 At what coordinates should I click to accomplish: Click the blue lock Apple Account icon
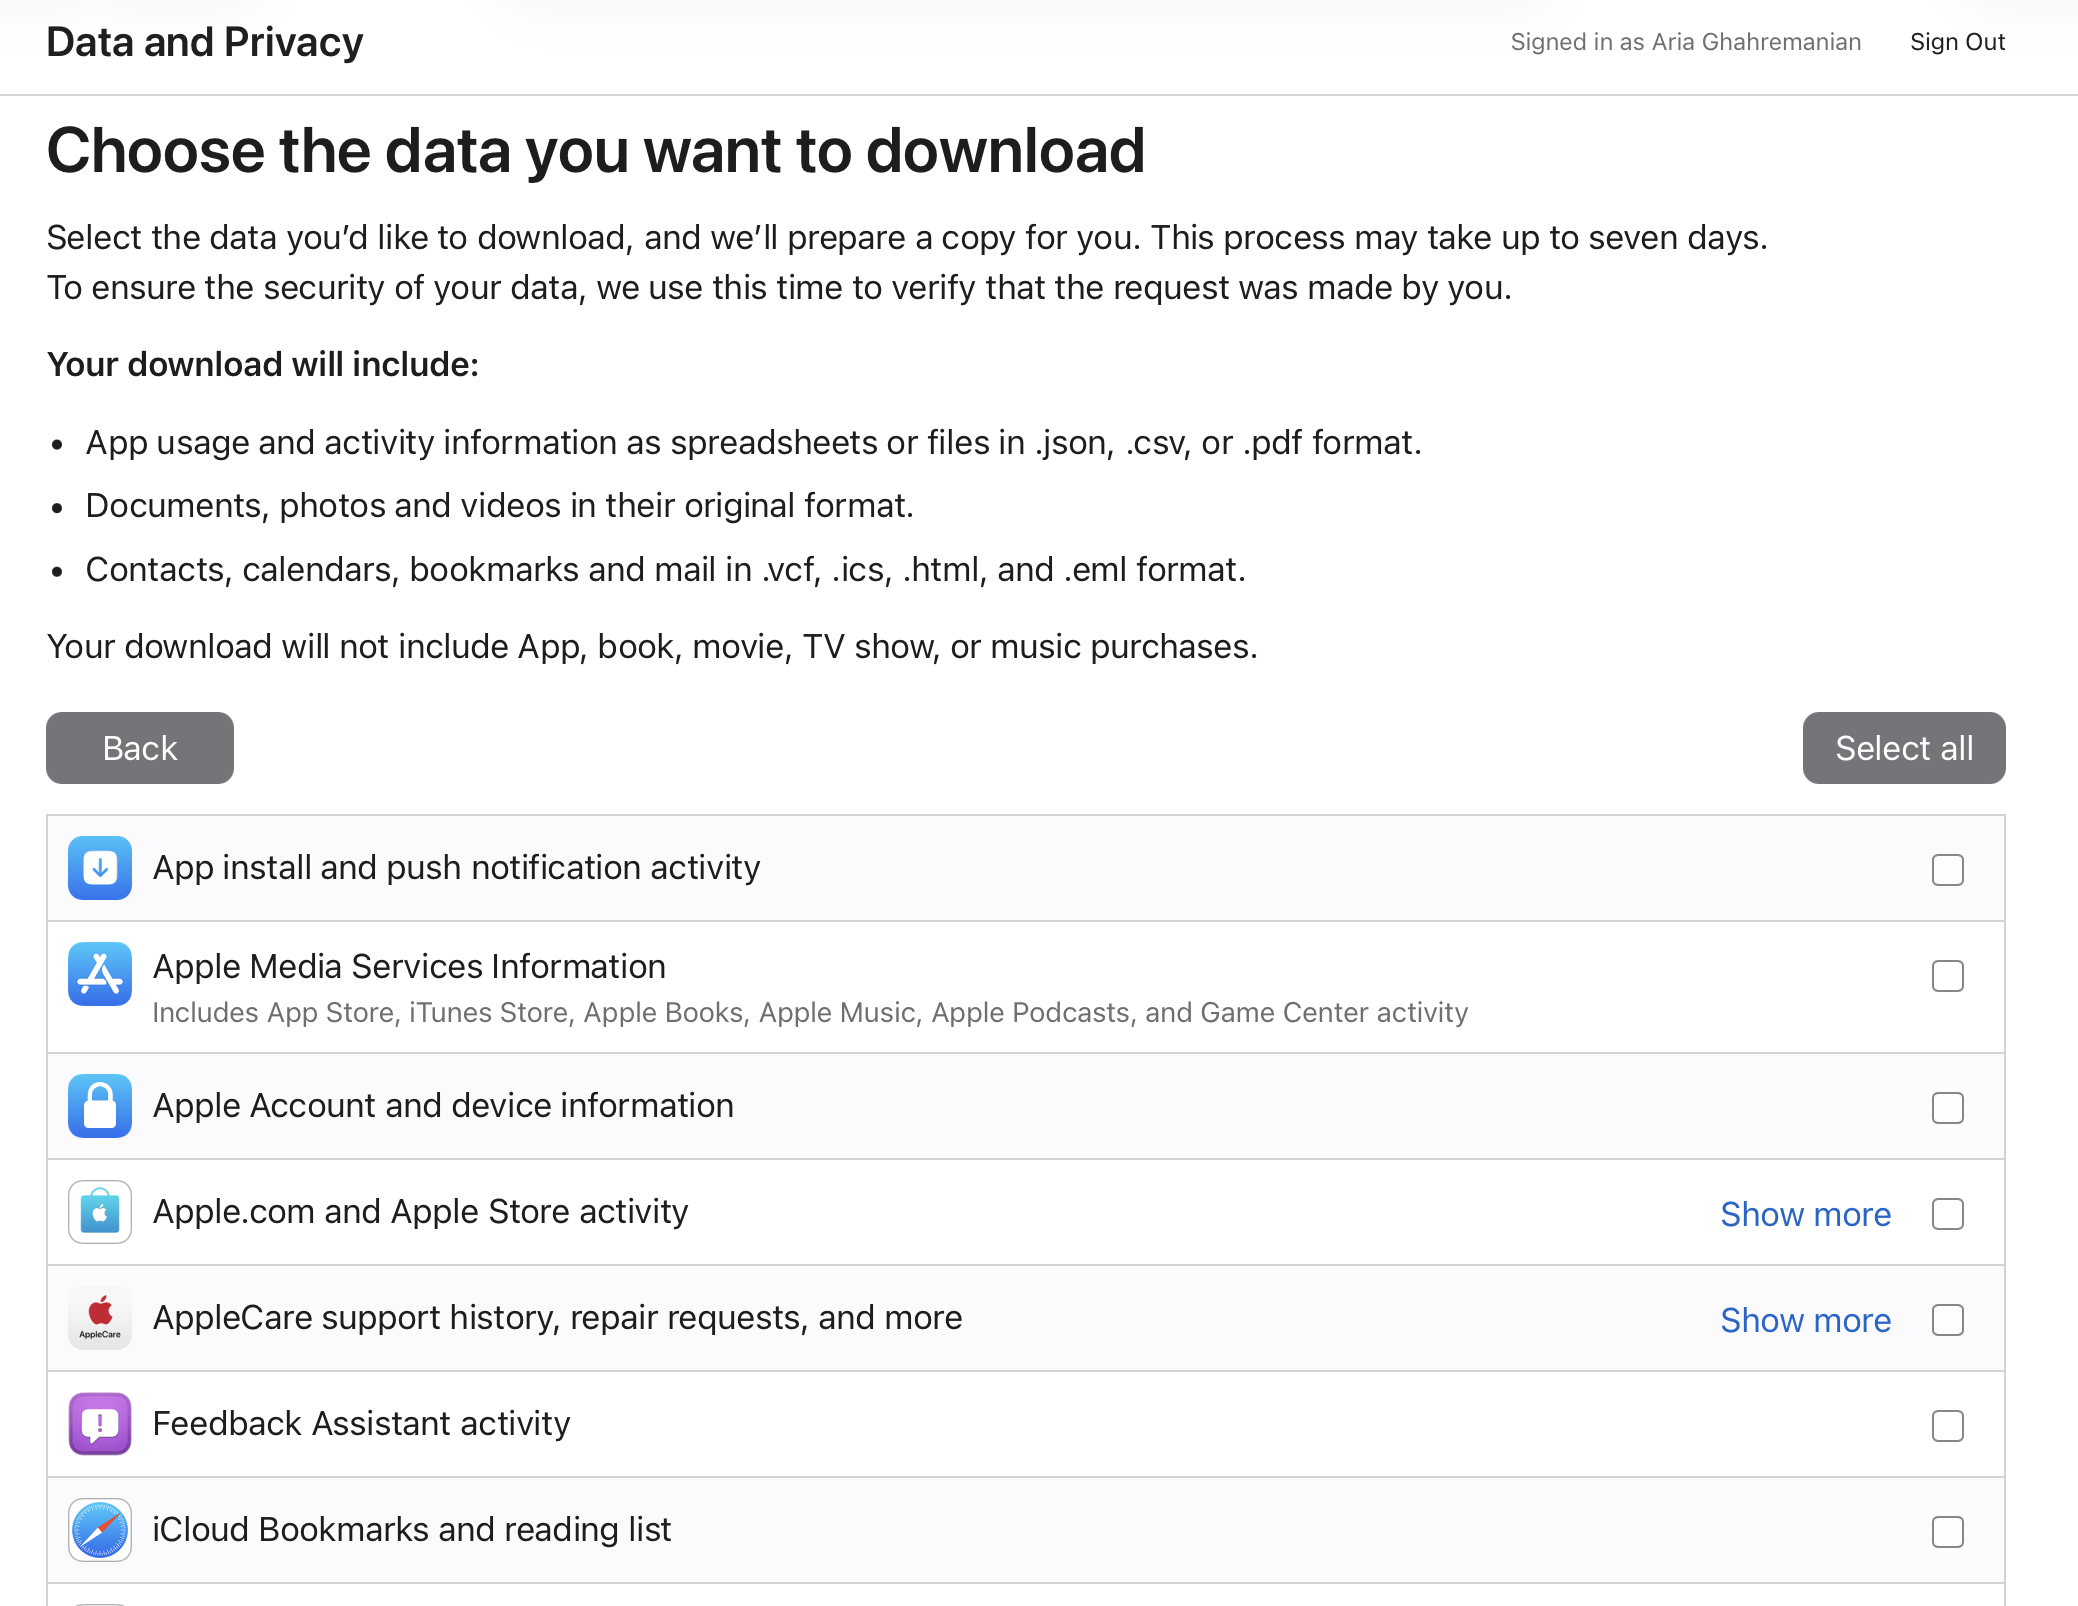pos(100,1106)
